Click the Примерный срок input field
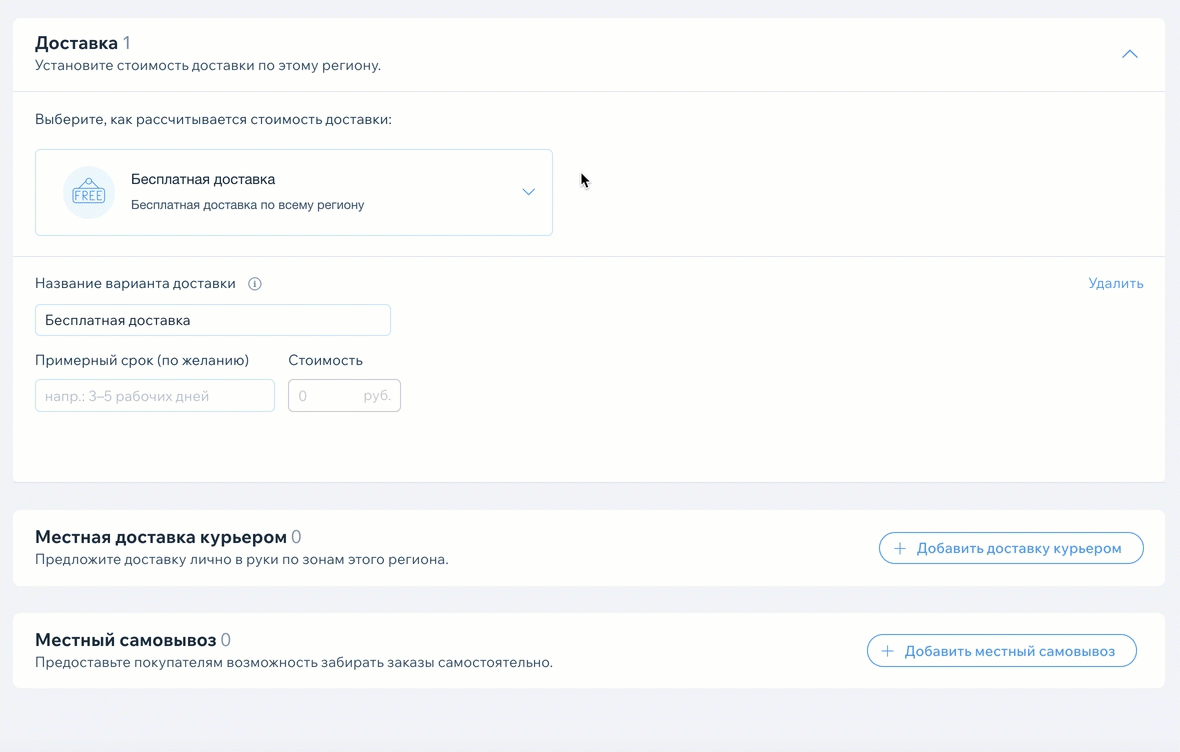 coord(154,396)
